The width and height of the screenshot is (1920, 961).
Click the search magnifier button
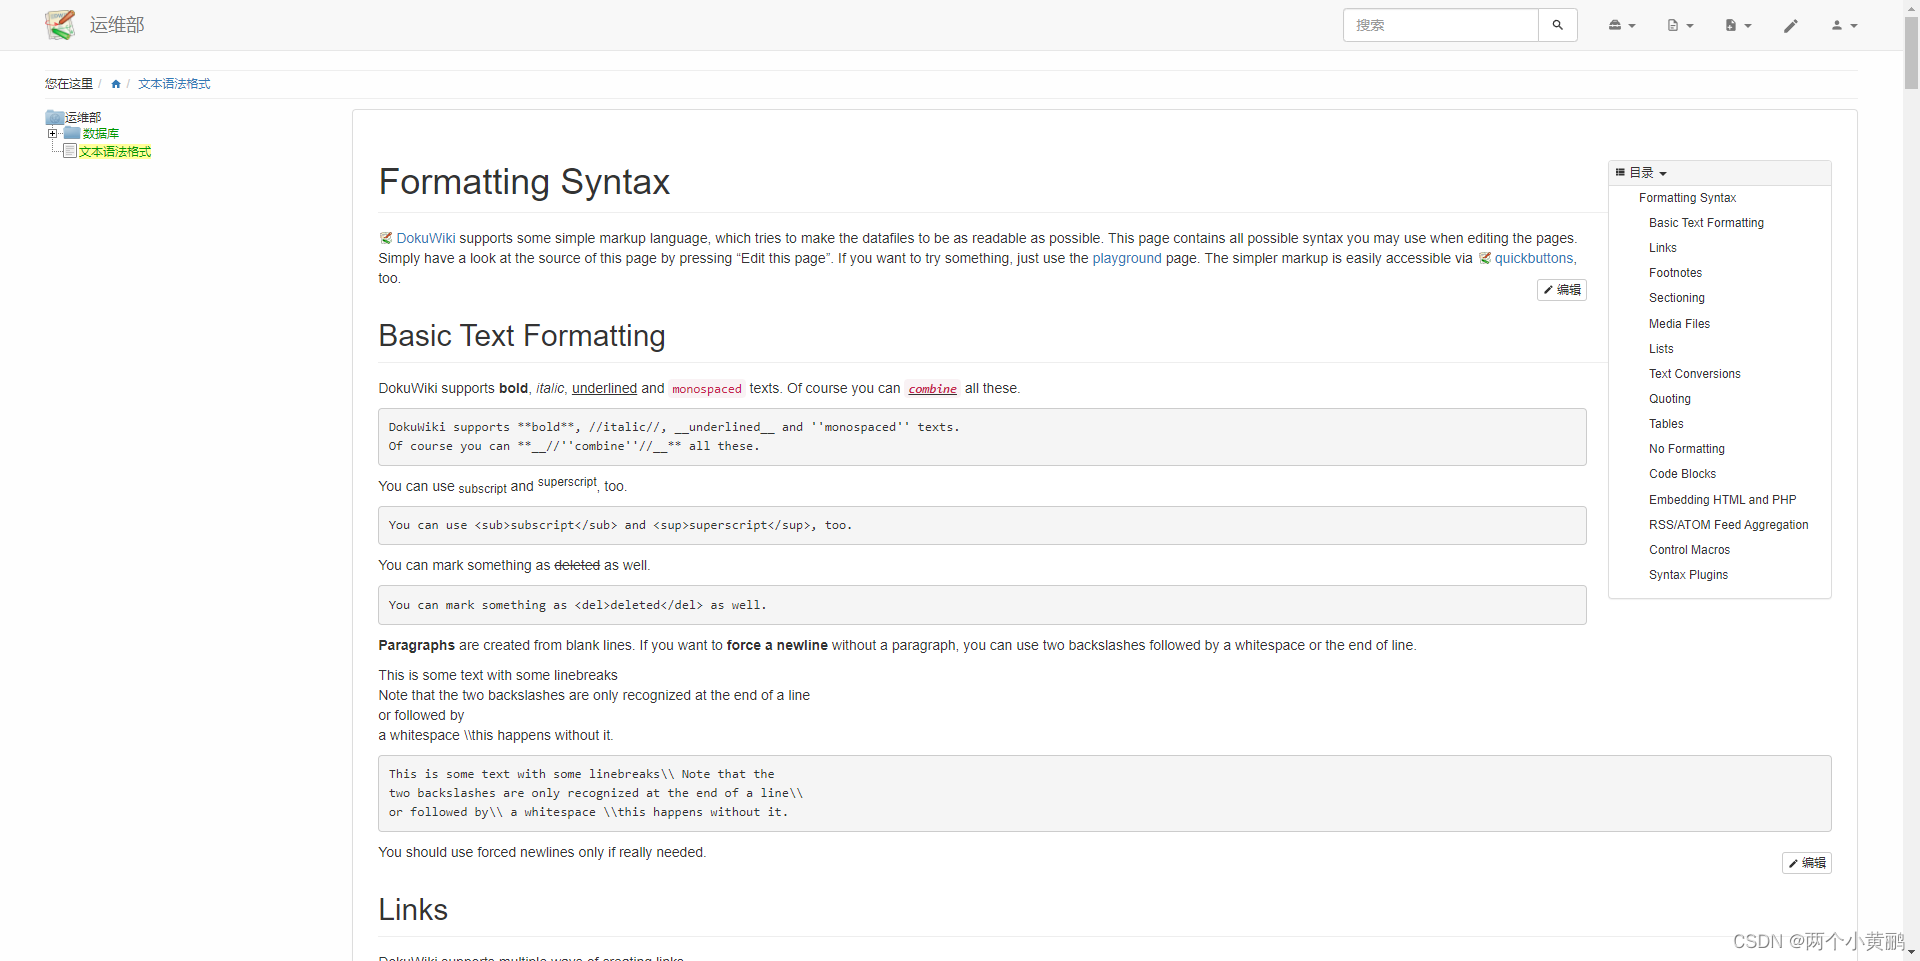[1557, 25]
